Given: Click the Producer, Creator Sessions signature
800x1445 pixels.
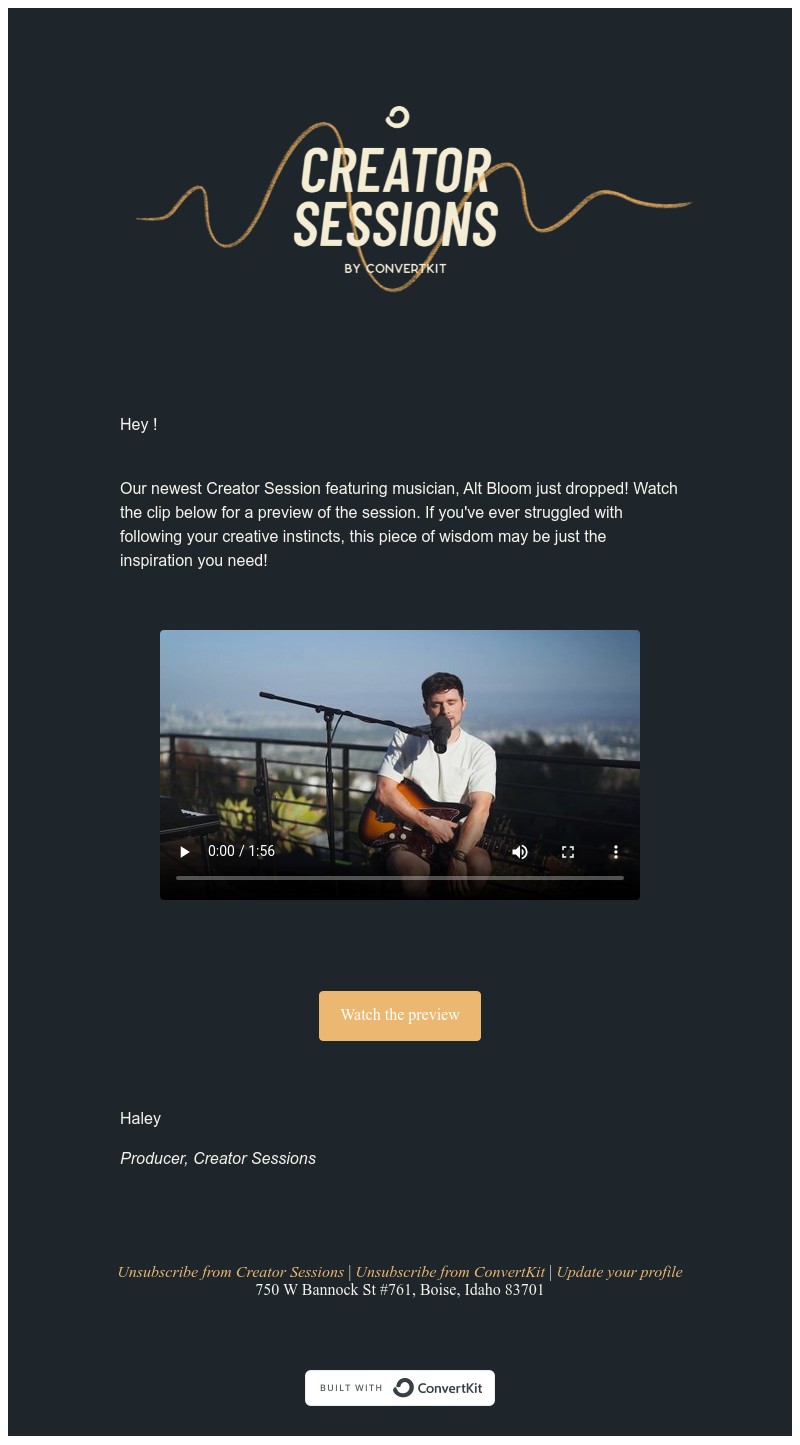Looking at the screenshot, I should point(218,1158).
